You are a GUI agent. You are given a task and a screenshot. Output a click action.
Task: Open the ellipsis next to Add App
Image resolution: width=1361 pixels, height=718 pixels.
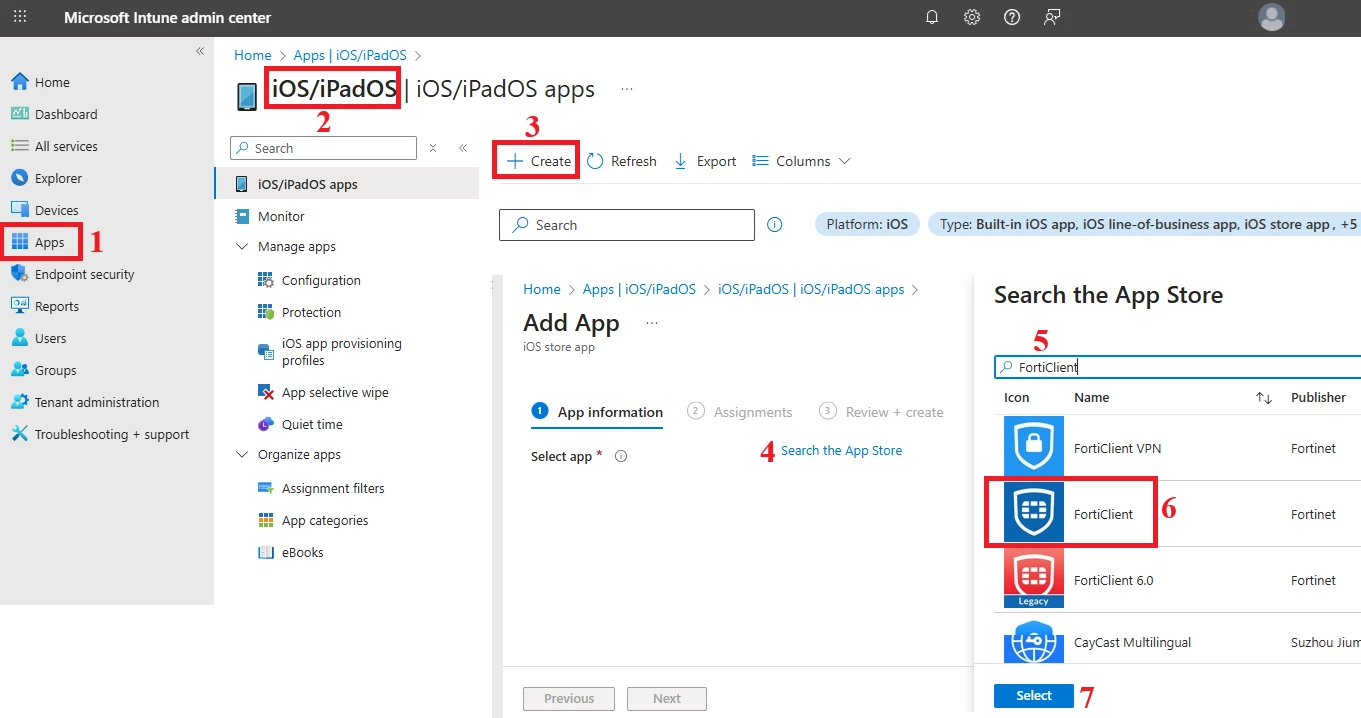pyautogui.click(x=652, y=323)
